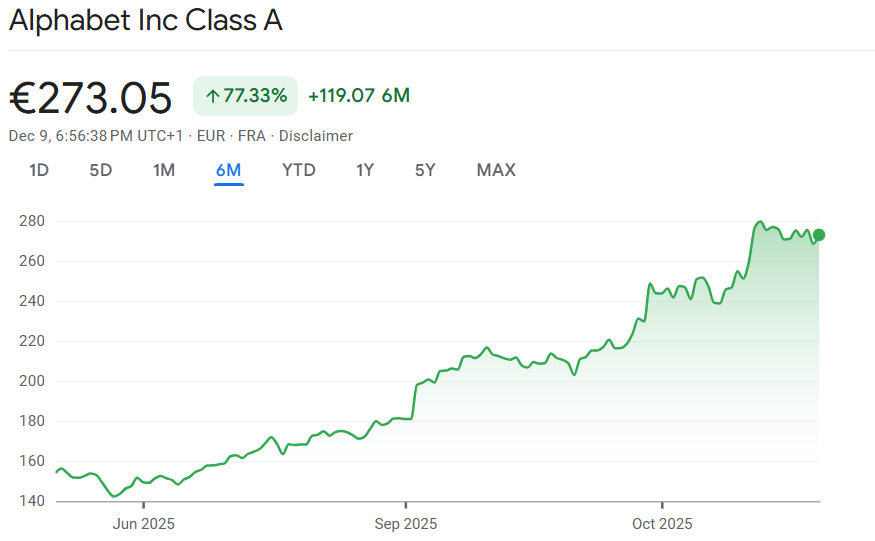Click the up arrow icon beside 77.33%
This screenshot has width=875, height=541.
(212, 96)
